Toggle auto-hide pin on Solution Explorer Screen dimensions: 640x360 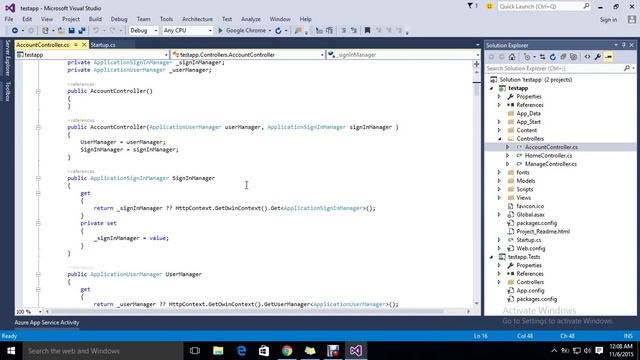tap(624, 45)
